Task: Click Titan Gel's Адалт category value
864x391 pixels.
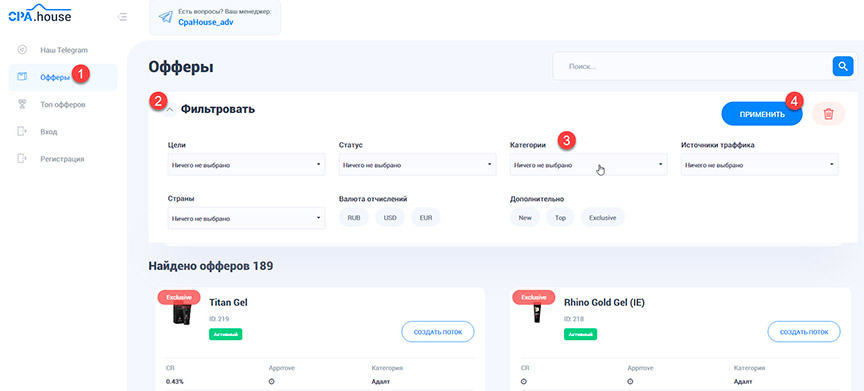Action: [x=381, y=381]
